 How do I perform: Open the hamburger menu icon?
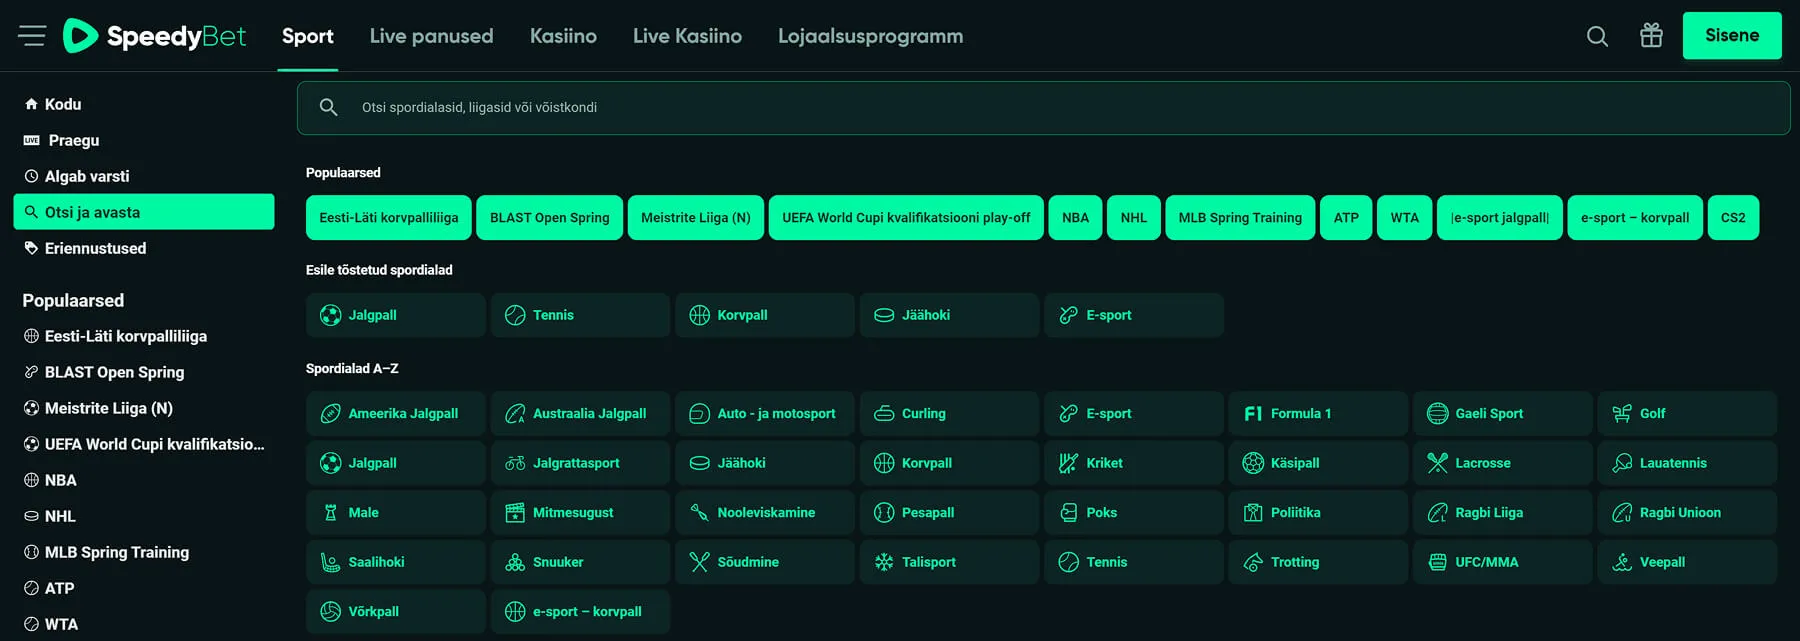tap(32, 36)
